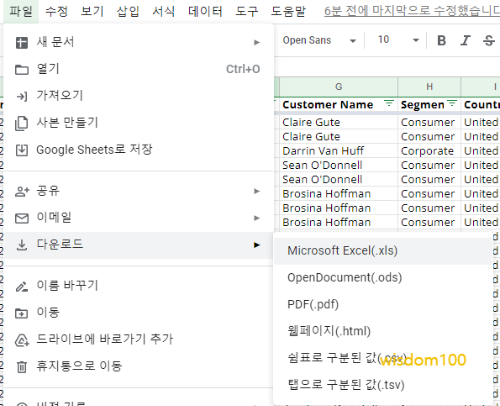Download as Microsoft Excel (.xls)
500x406 pixels.
coord(383,251)
